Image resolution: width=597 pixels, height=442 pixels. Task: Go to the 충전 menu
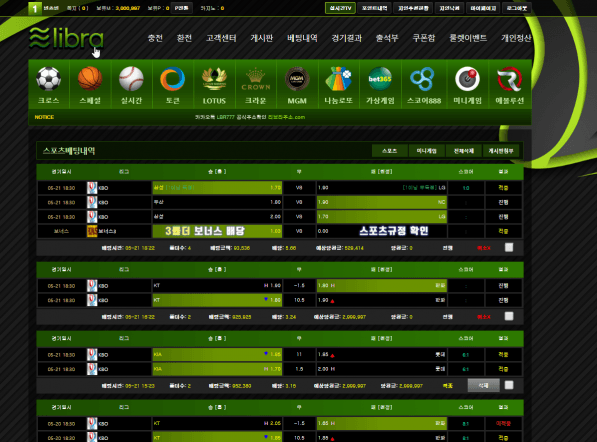tap(155, 38)
